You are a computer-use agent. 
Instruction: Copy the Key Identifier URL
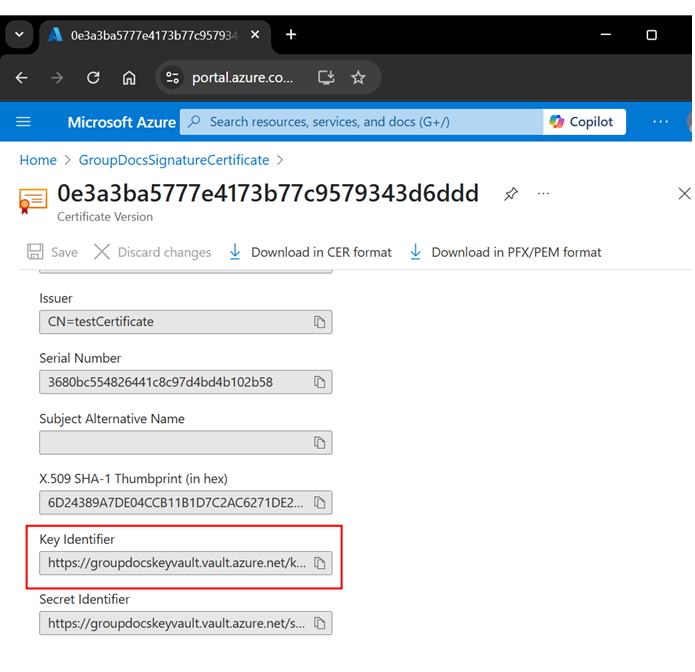tap(320, 563)
